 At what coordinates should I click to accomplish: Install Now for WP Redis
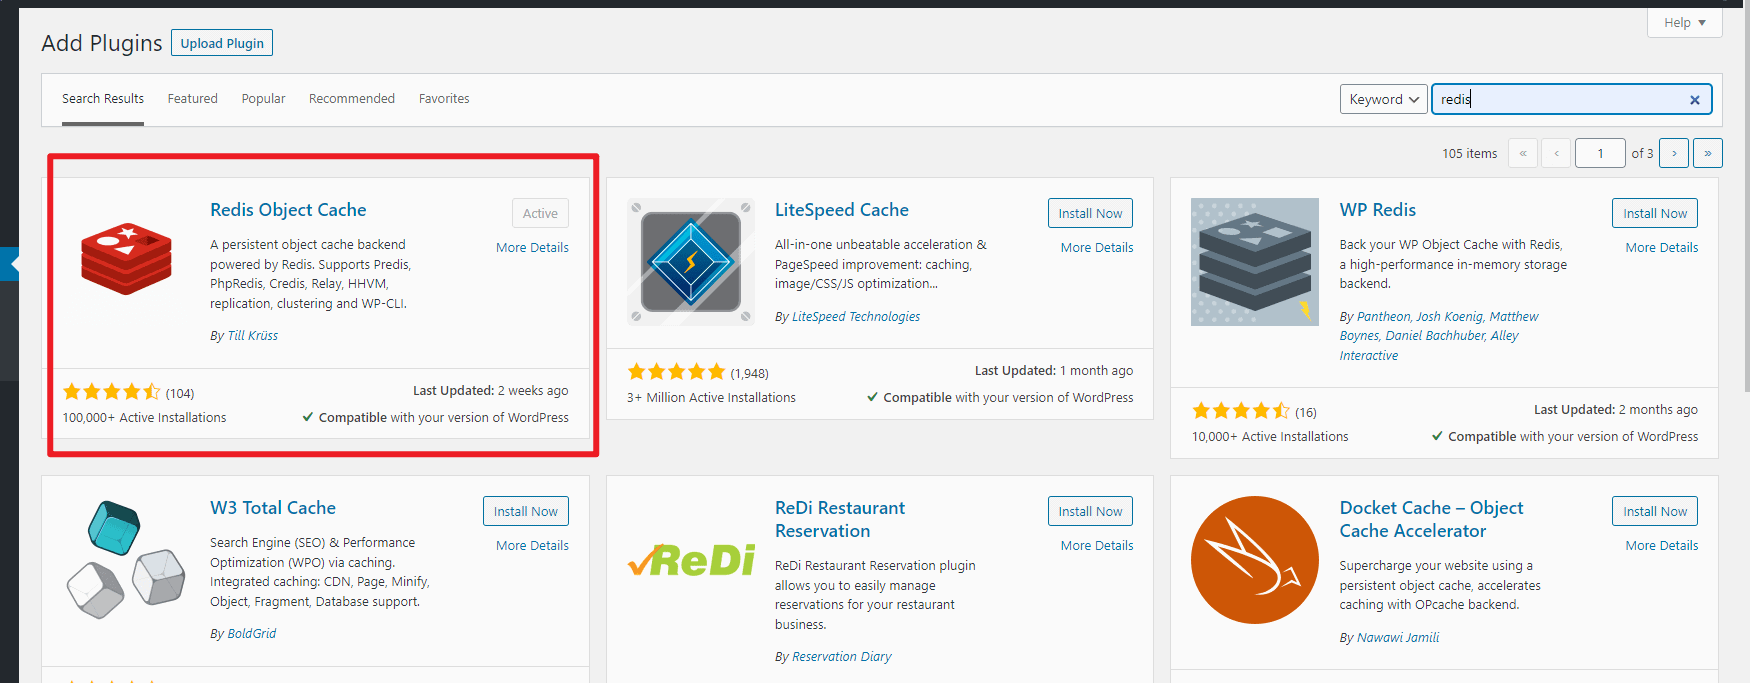tap(1654, 213)
